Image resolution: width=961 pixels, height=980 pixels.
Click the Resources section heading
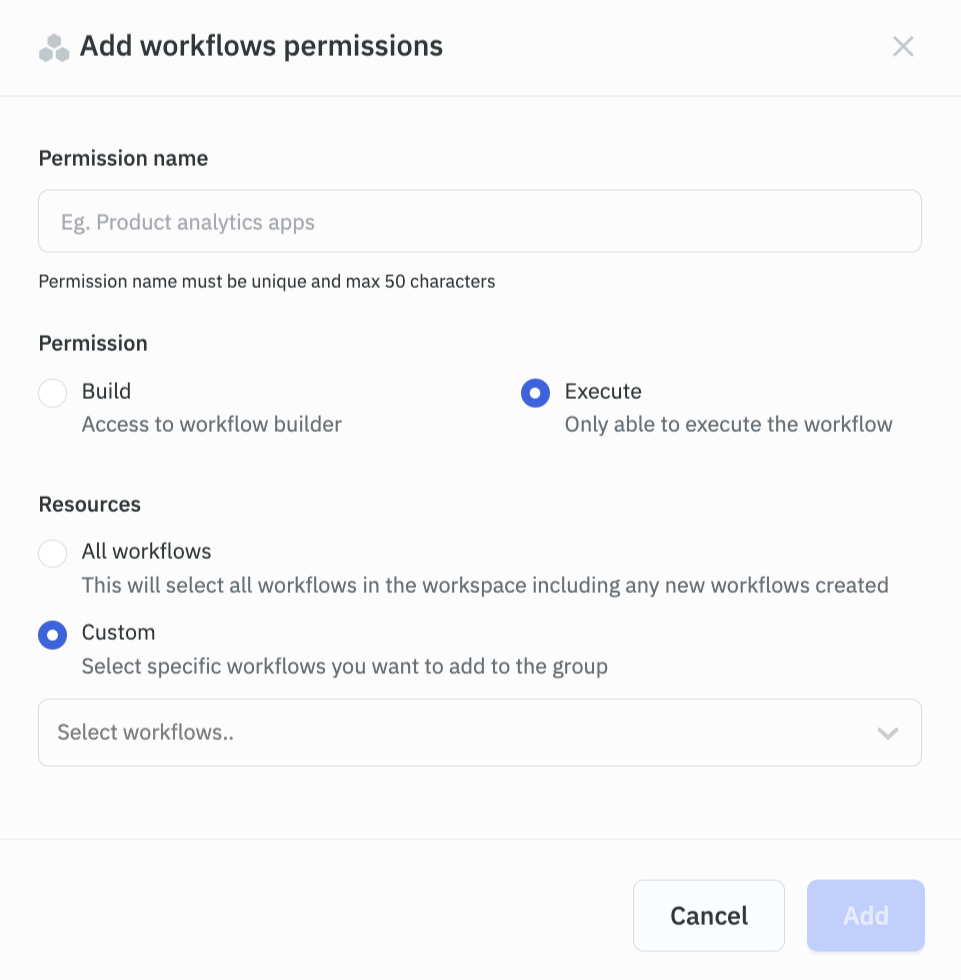pos(89,504)
